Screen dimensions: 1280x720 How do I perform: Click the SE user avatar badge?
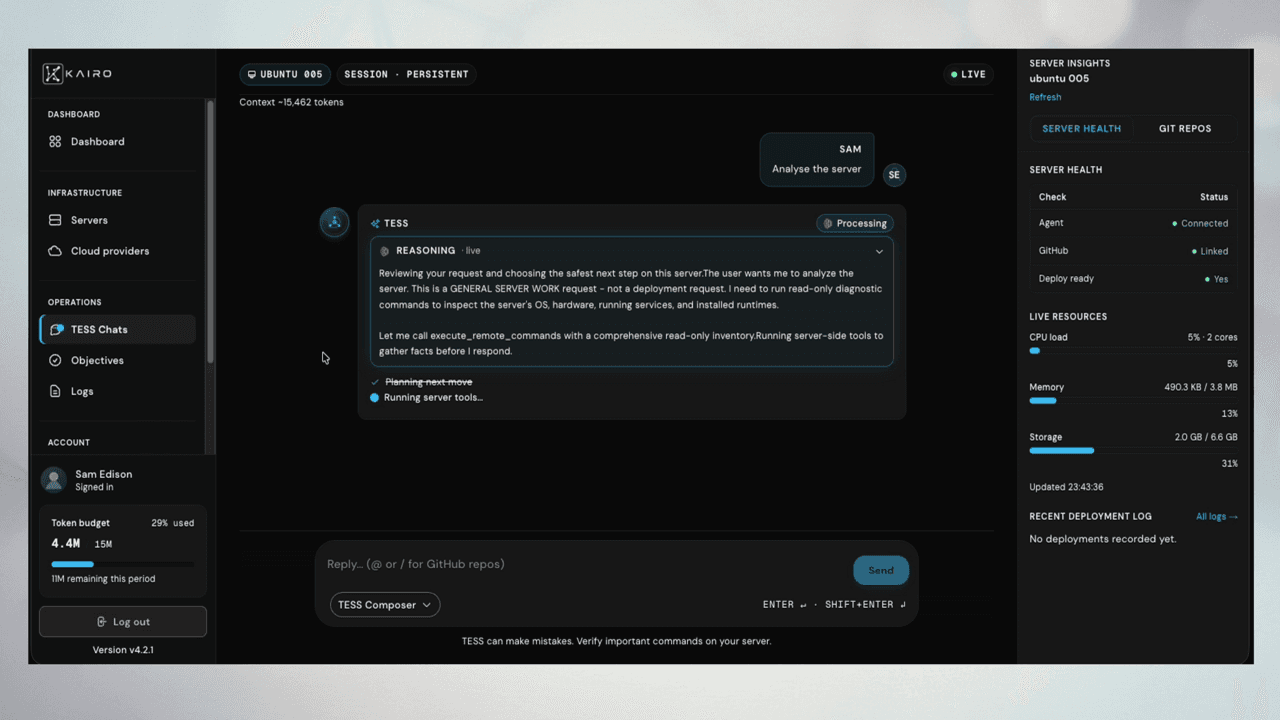(x=894, y=175)
